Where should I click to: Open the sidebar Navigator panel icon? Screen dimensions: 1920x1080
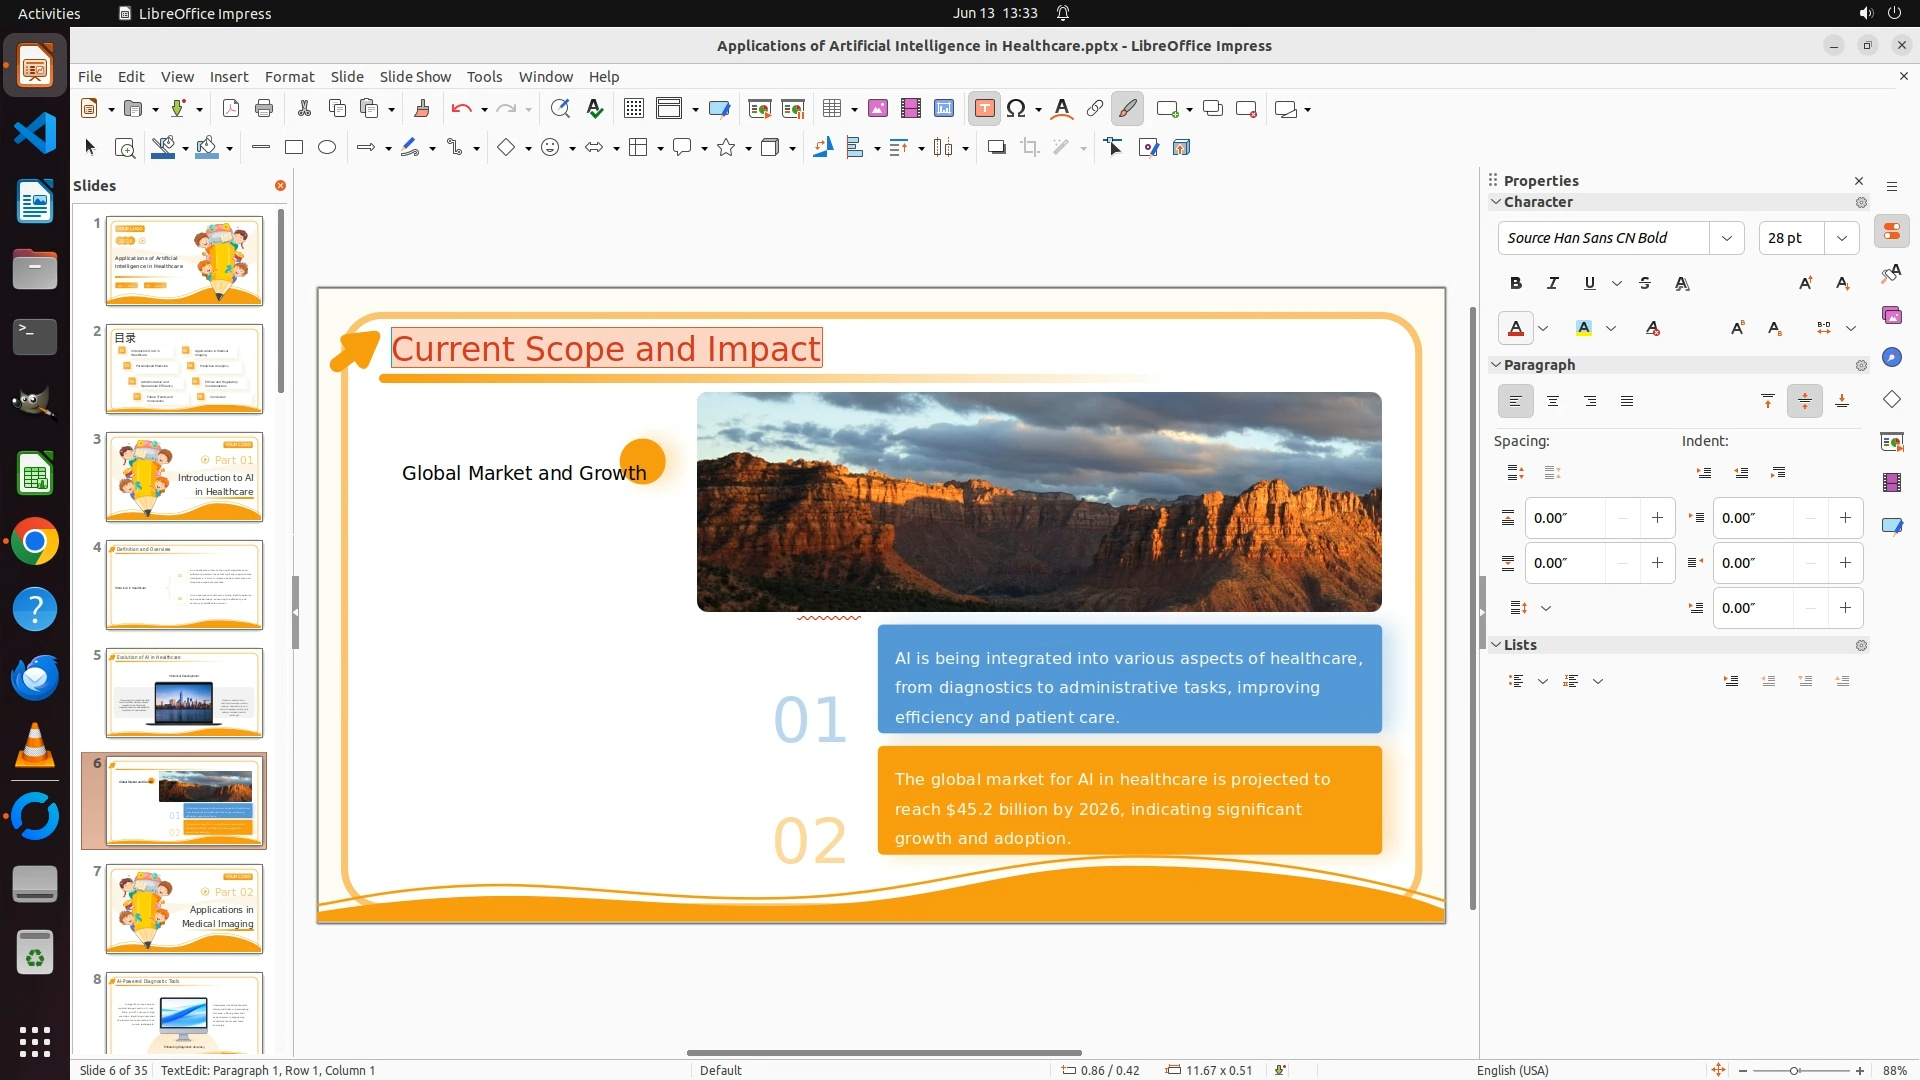coord(1891,358)
